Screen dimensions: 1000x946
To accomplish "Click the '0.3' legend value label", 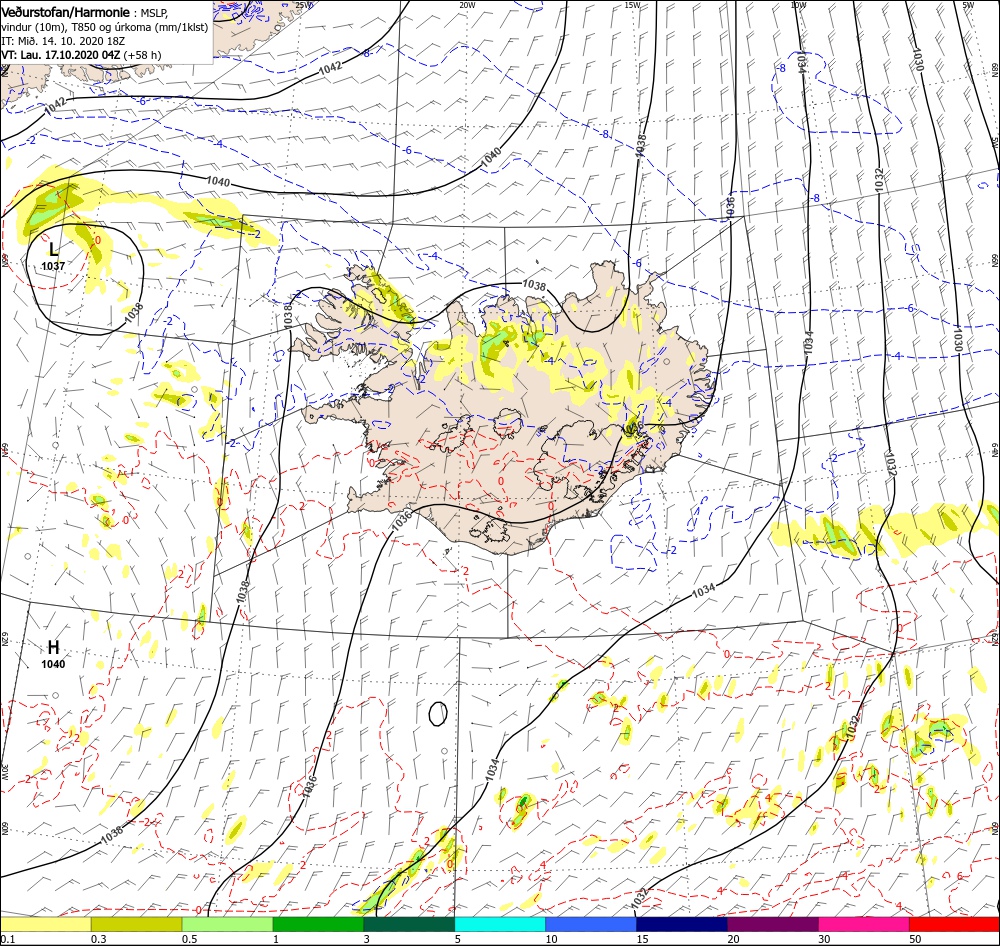I will coord(98,939).
